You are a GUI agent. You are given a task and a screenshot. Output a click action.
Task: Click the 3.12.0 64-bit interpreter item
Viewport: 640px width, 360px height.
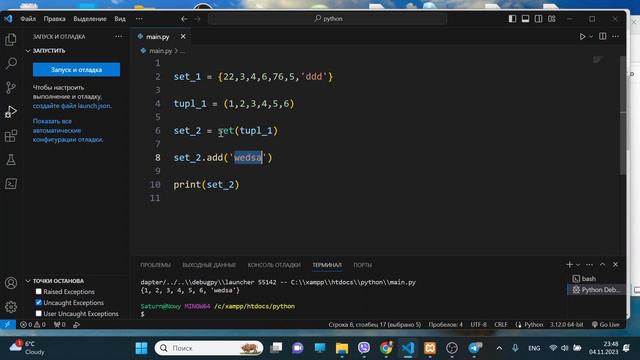(567, 324)
